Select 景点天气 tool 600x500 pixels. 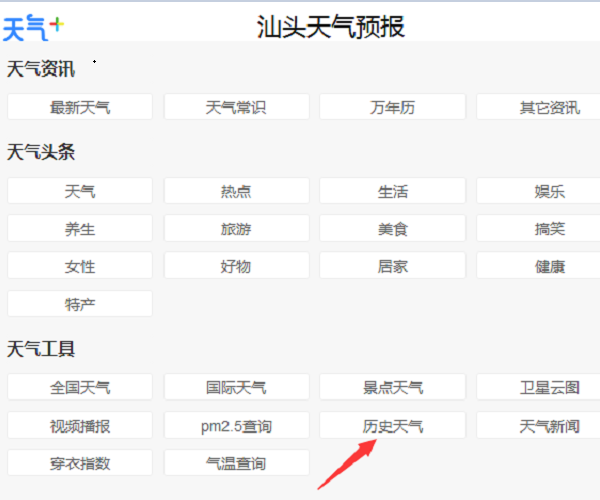(393, 387)
